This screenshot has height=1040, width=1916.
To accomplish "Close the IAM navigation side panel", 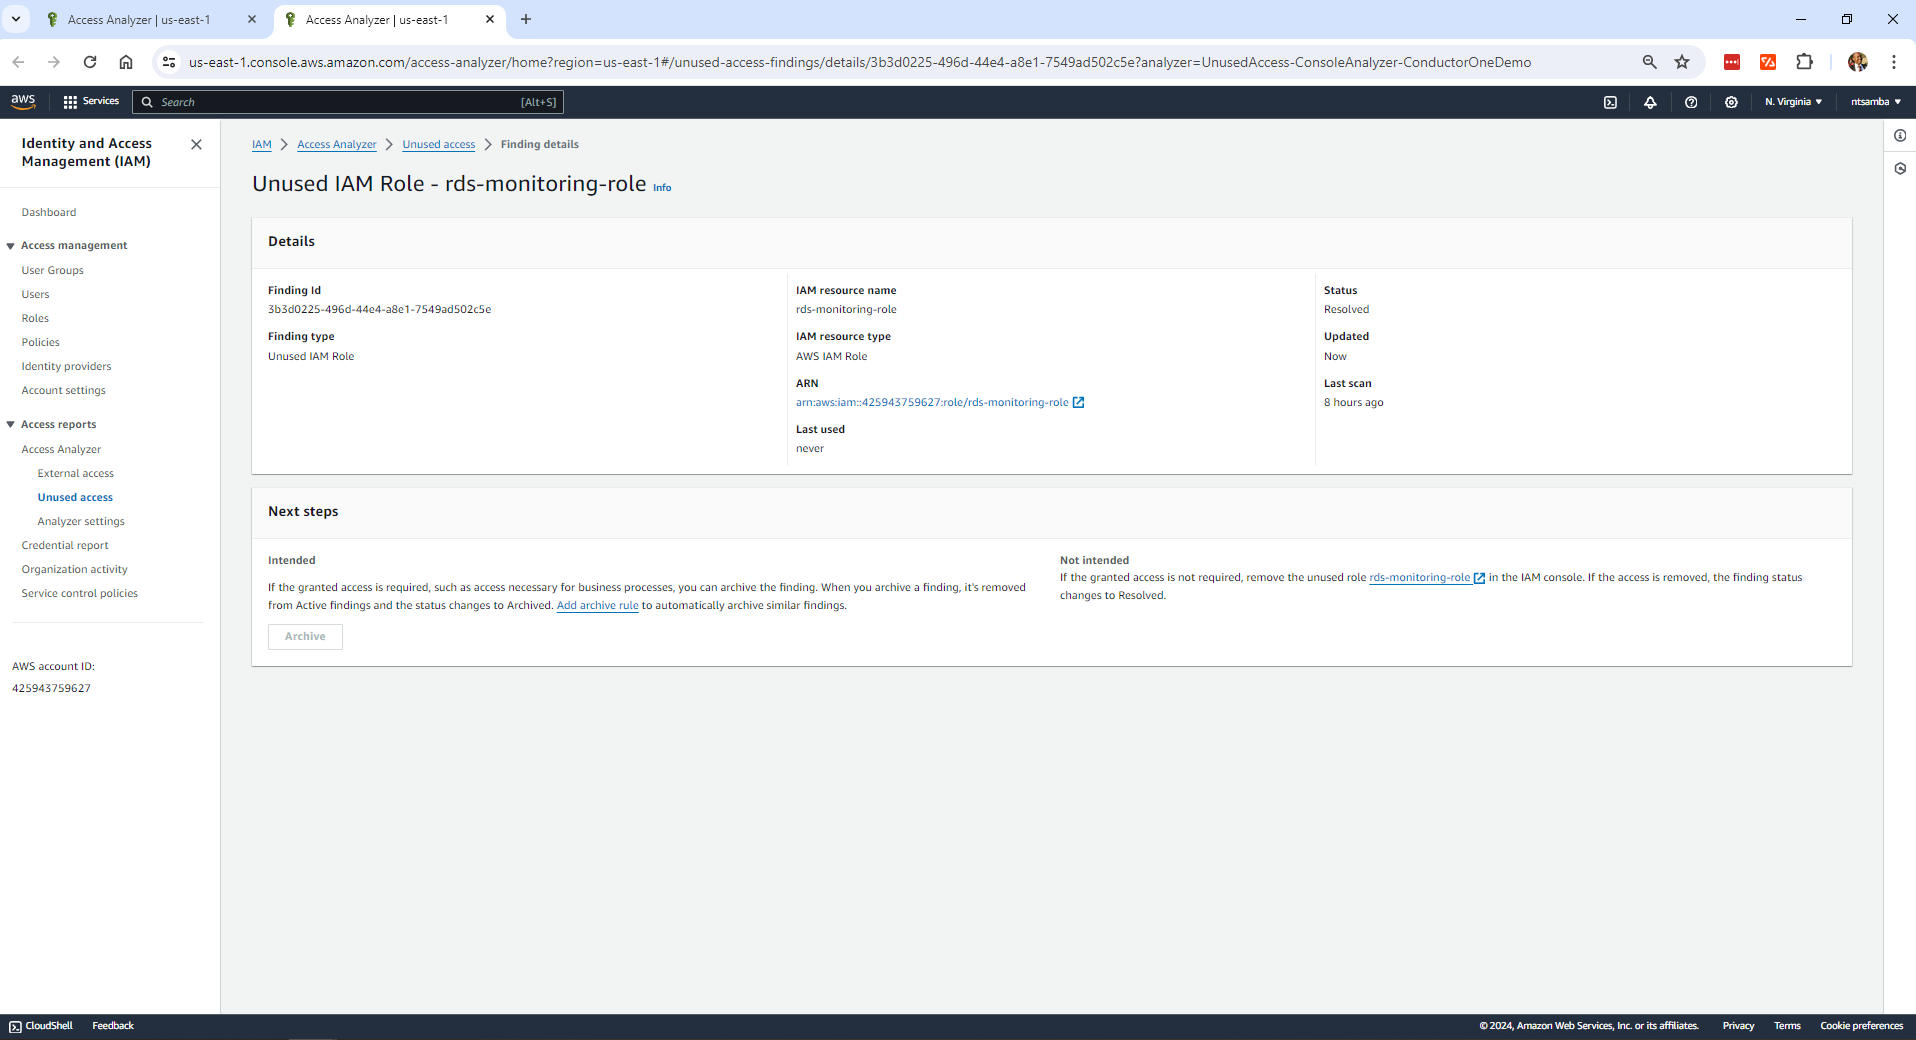I will click(196, 145).
